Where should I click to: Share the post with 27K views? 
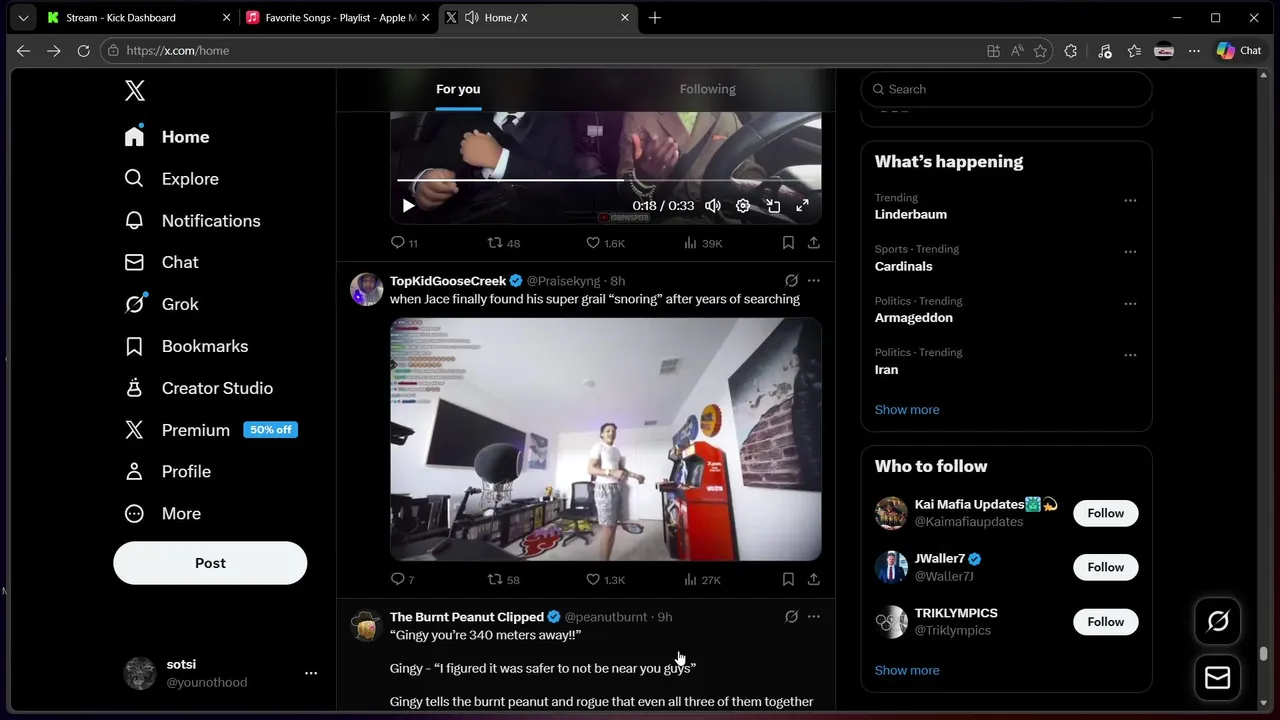(814, 579)
